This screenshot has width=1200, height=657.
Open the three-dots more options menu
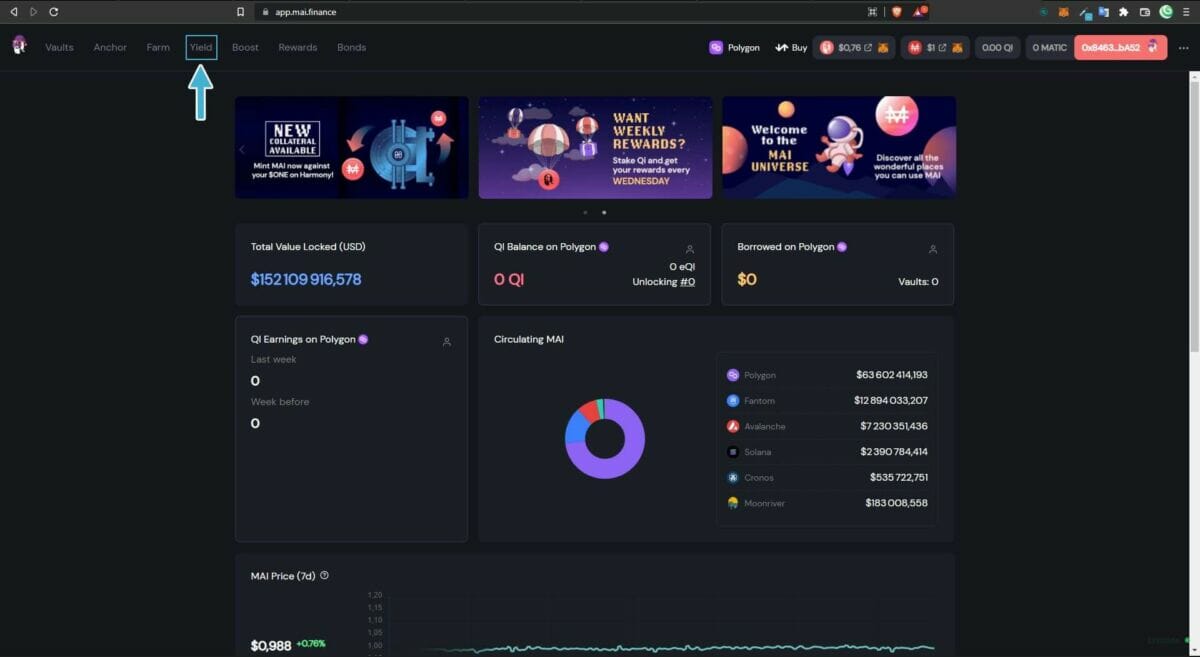click(x=1184, y=48)
